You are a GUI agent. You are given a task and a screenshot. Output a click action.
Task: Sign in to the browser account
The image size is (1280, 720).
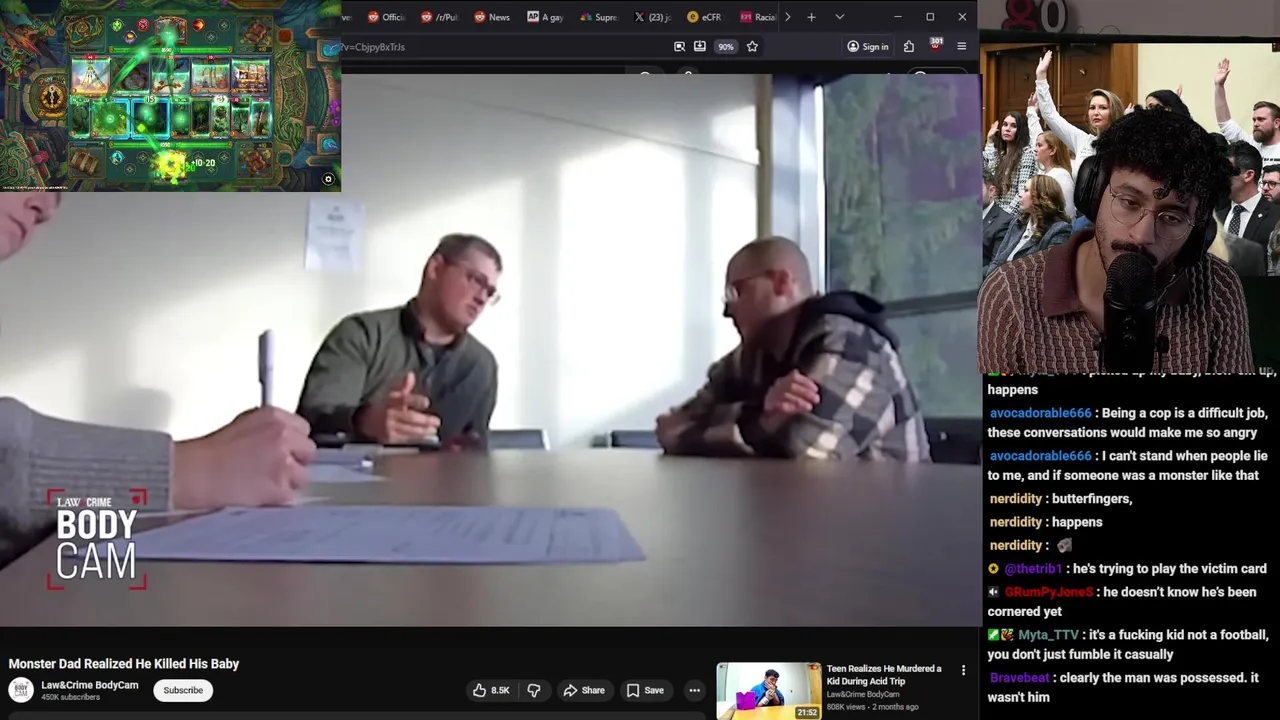point(867,46)
